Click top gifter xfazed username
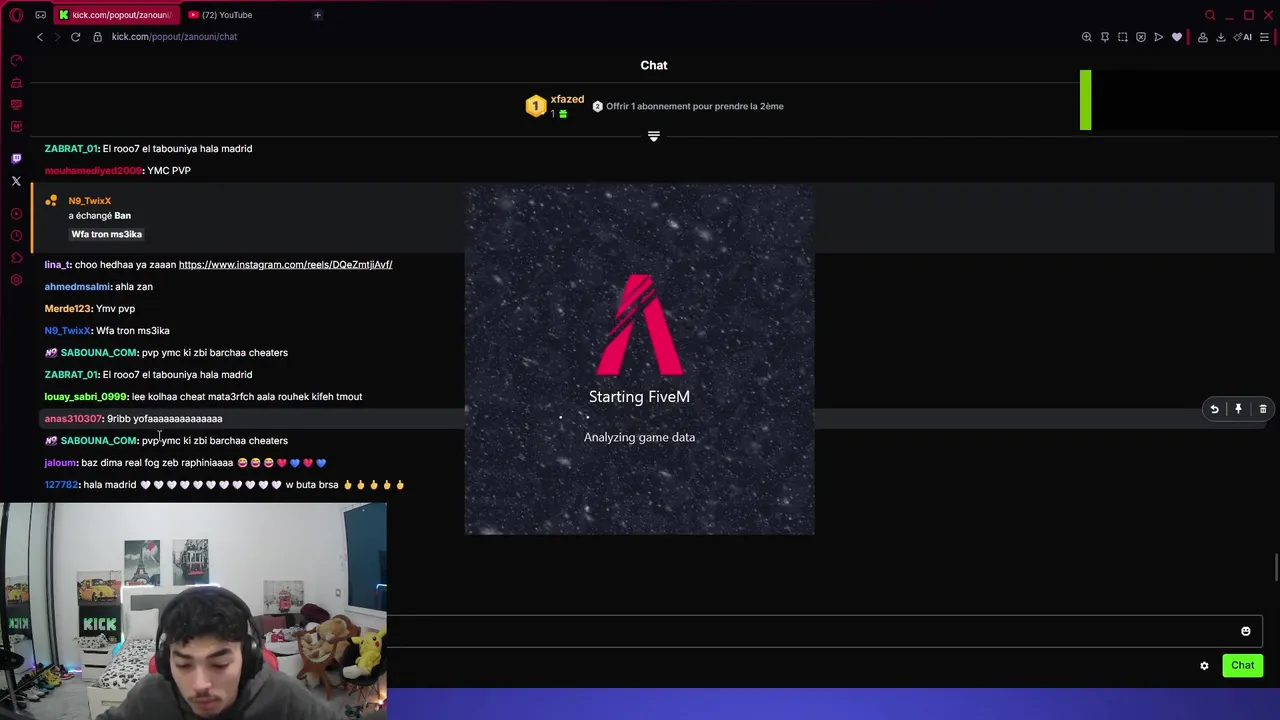This screenshot has height=720, width=1280. pos(567,99)
